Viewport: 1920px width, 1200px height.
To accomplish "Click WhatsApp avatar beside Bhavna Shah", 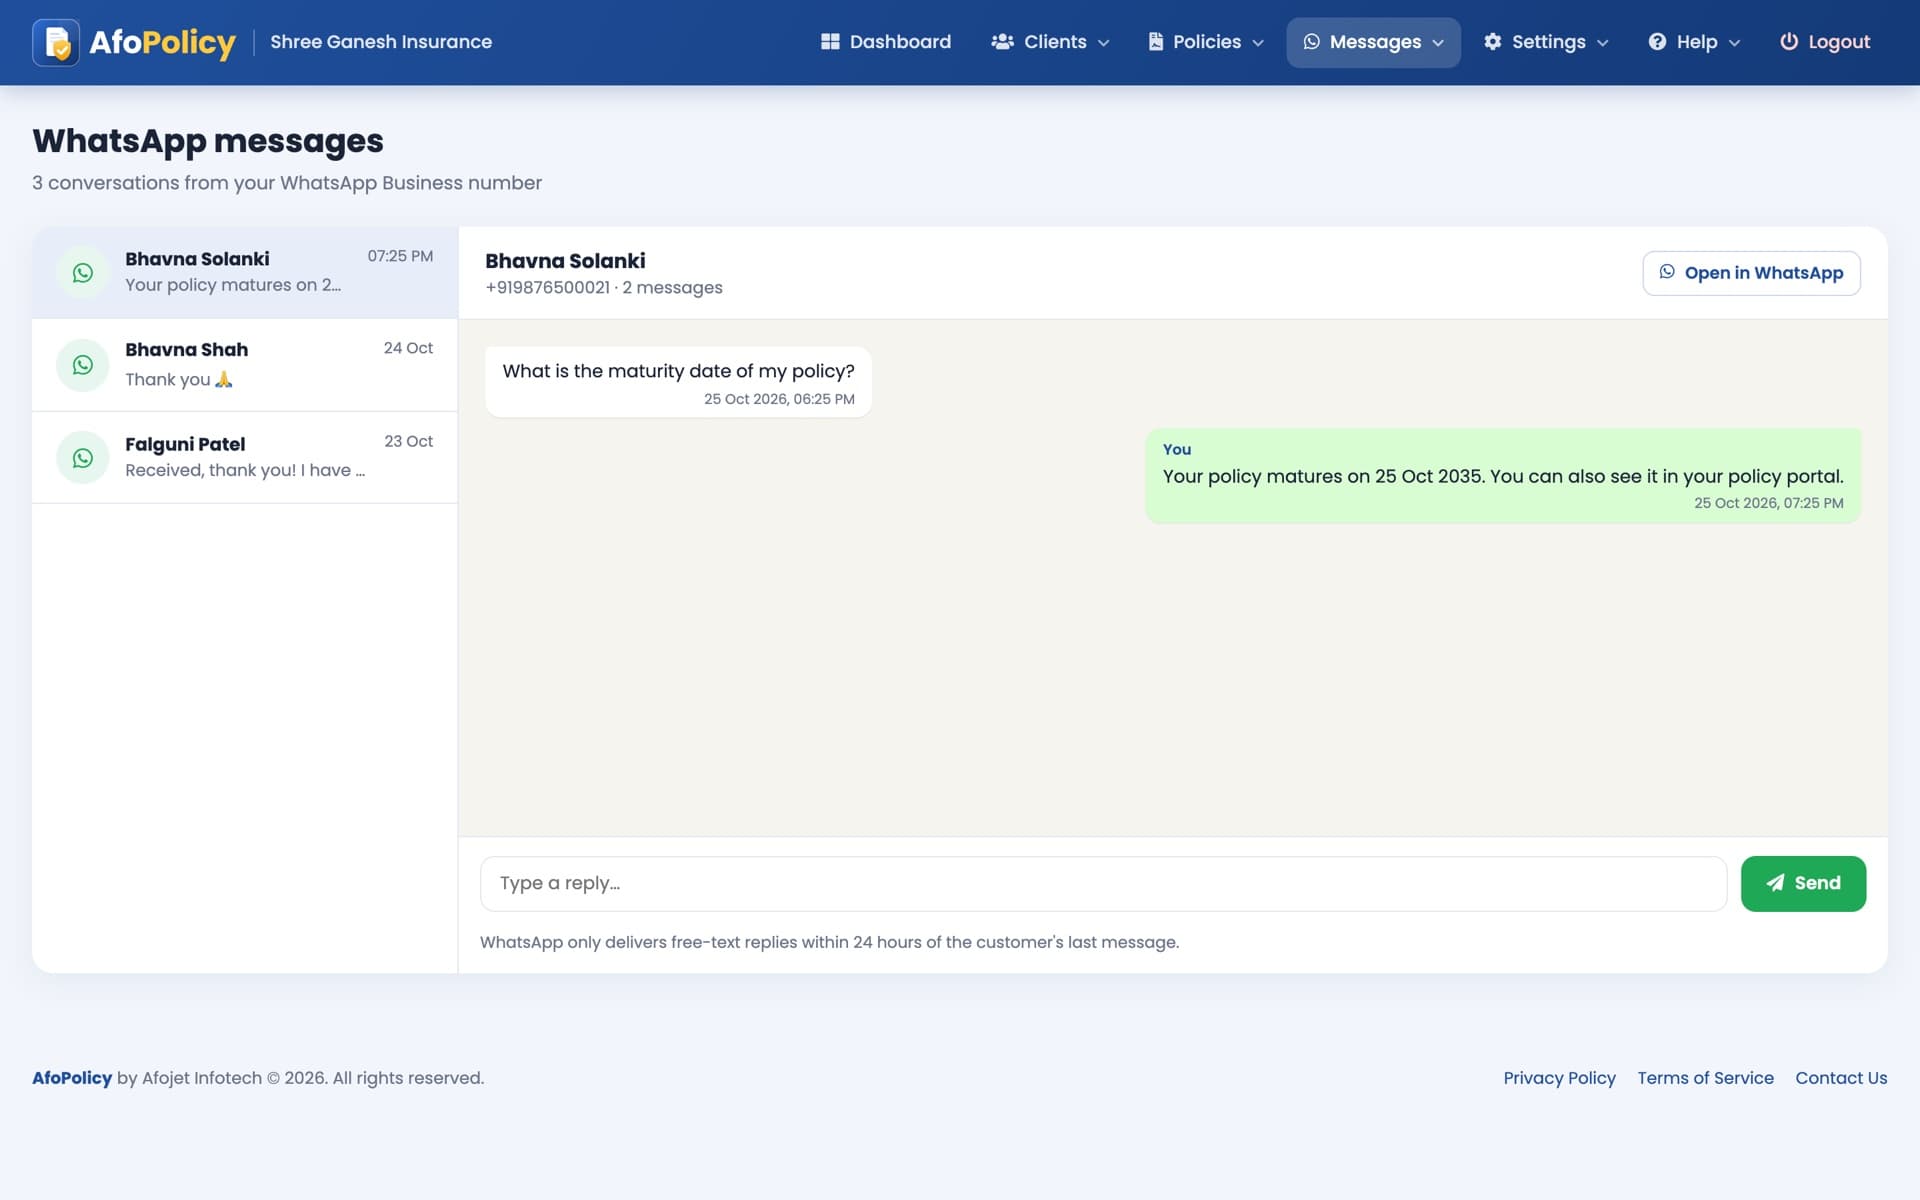I will click(83, 365).
